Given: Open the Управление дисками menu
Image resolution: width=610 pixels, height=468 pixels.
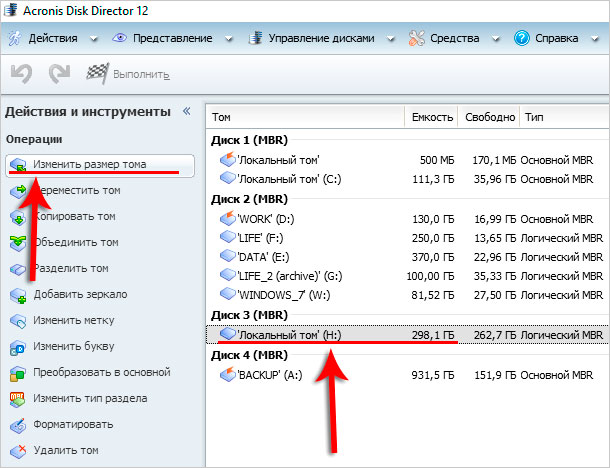Looking at the screenshot, I should tap(321, 38).
